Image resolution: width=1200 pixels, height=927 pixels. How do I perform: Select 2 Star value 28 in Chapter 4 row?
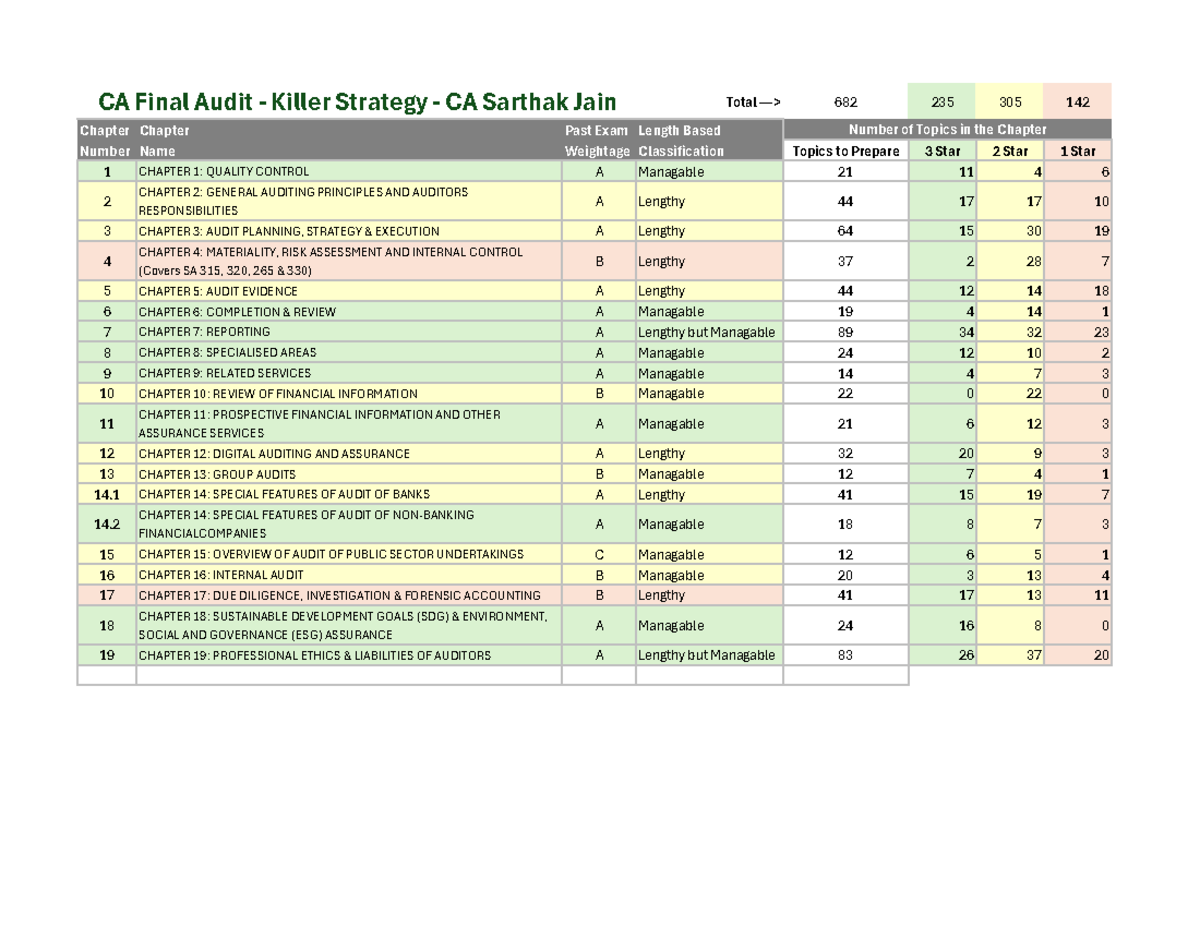pyautogui.click(x=1010, y=261)
